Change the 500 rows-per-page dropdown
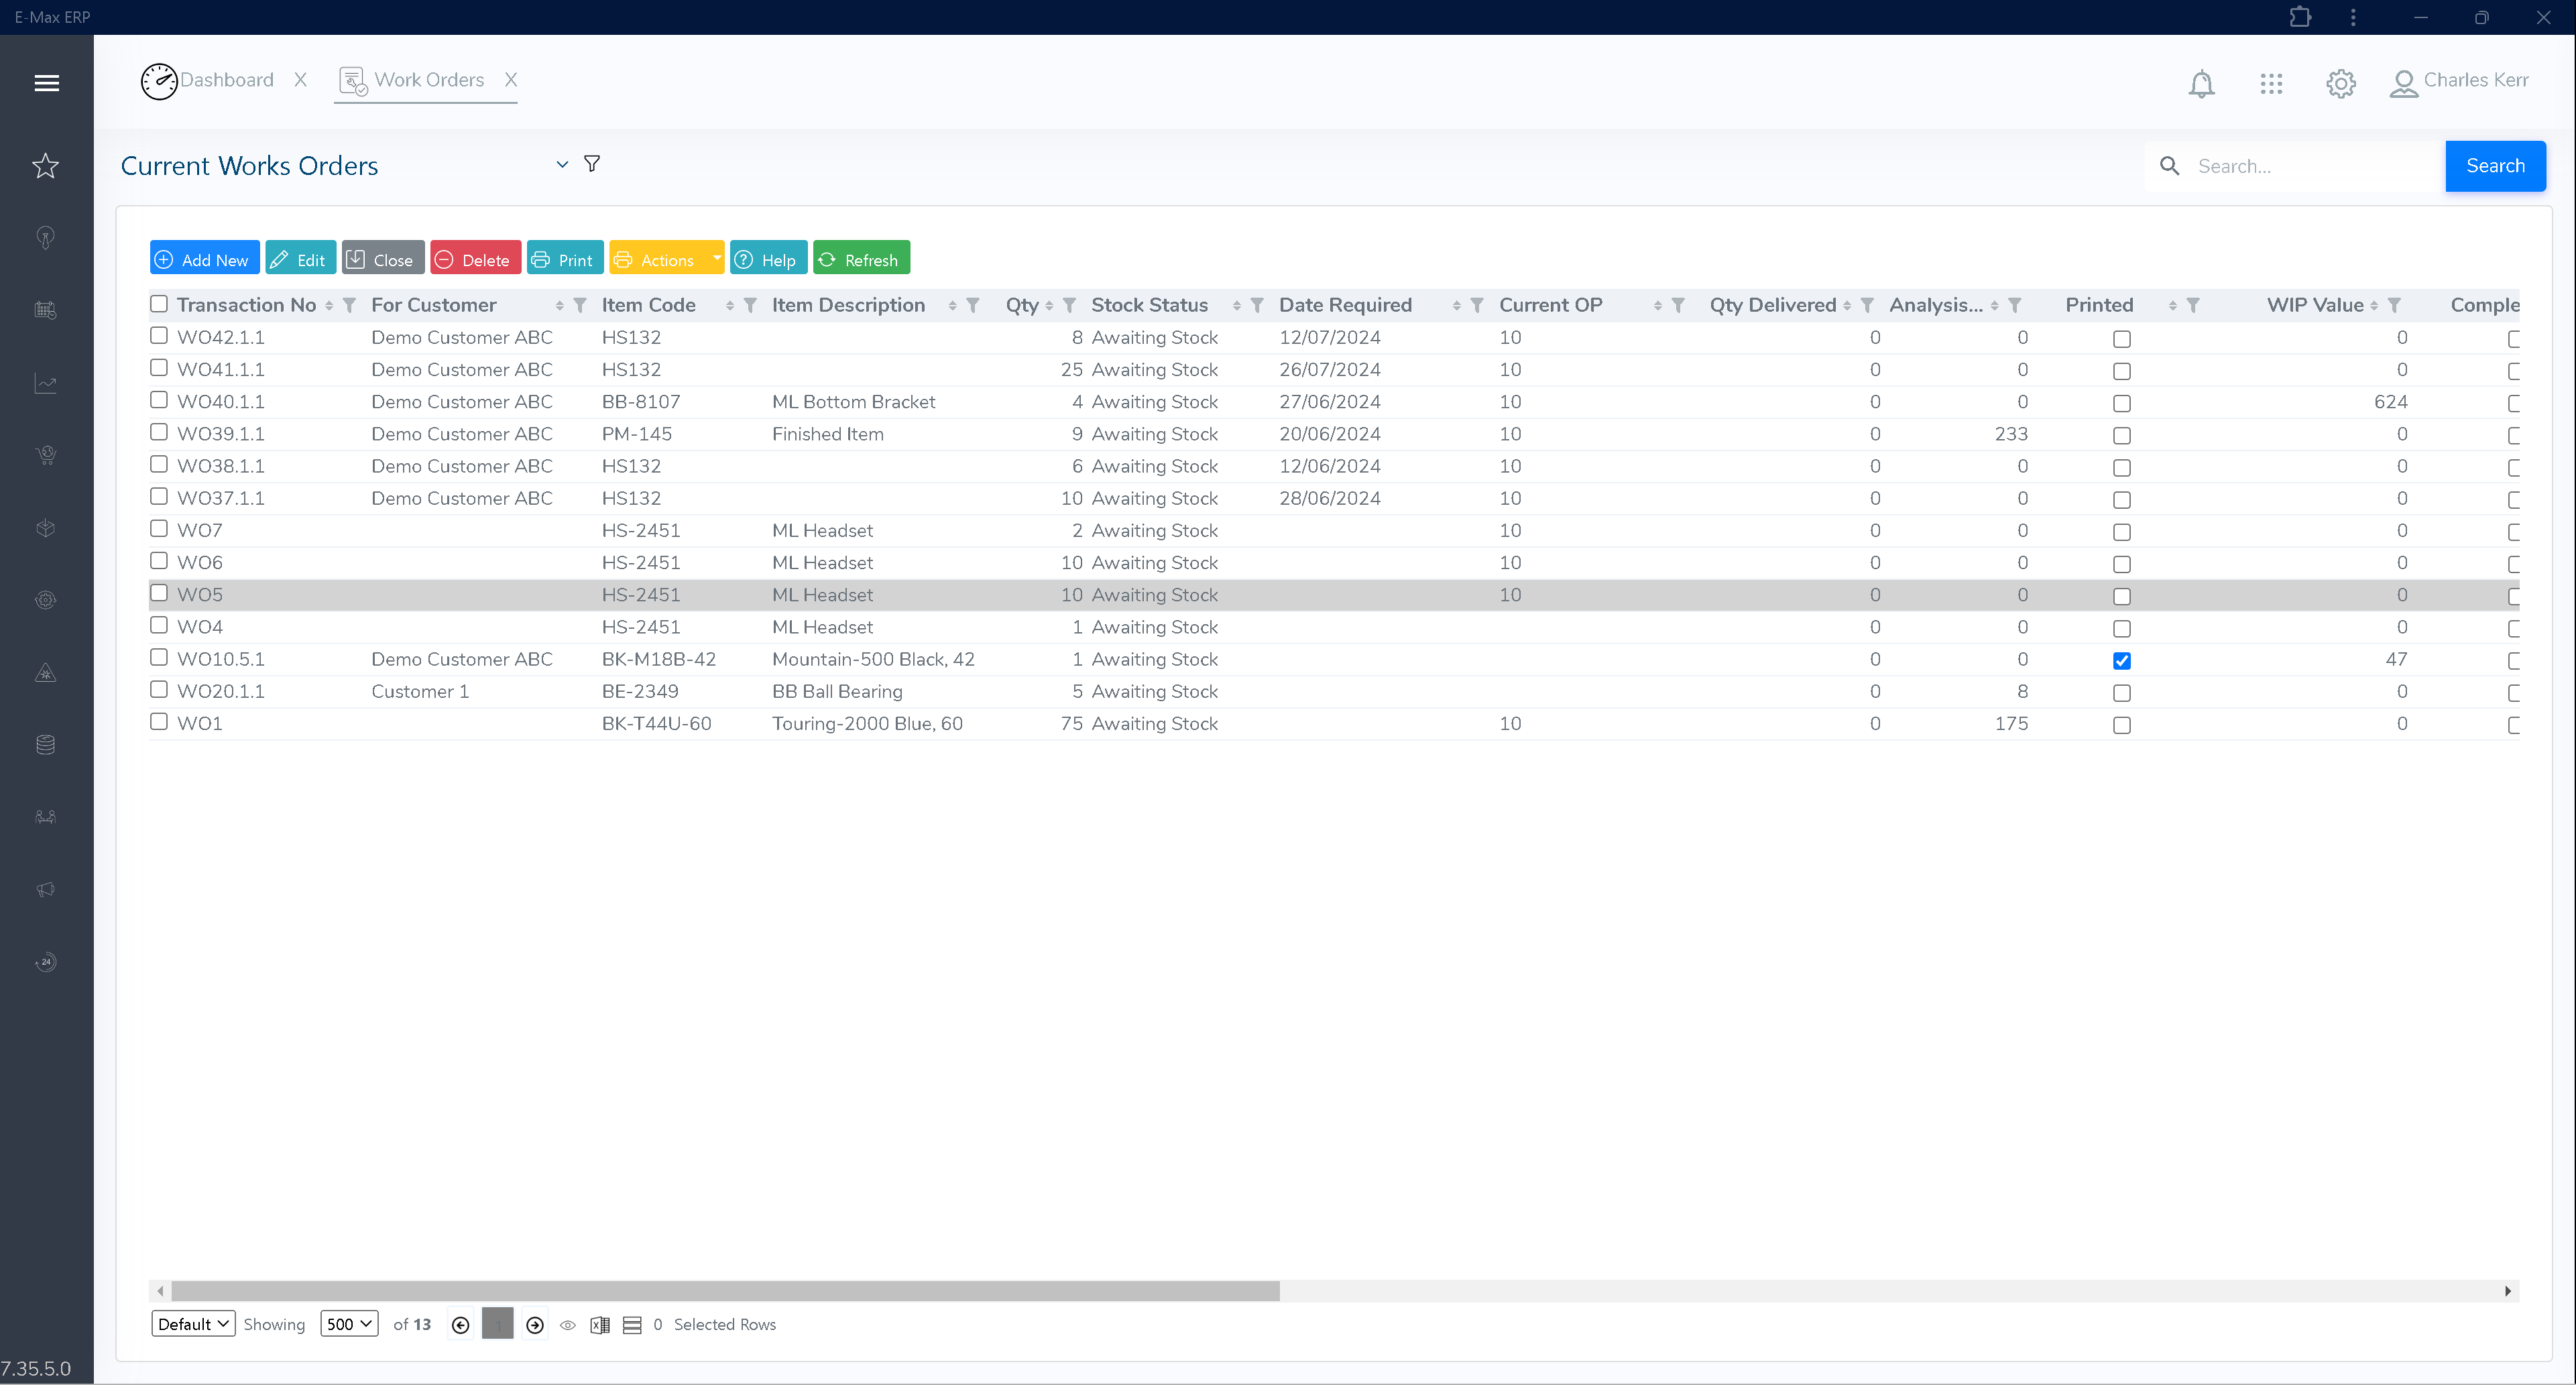 [348, 1323]
